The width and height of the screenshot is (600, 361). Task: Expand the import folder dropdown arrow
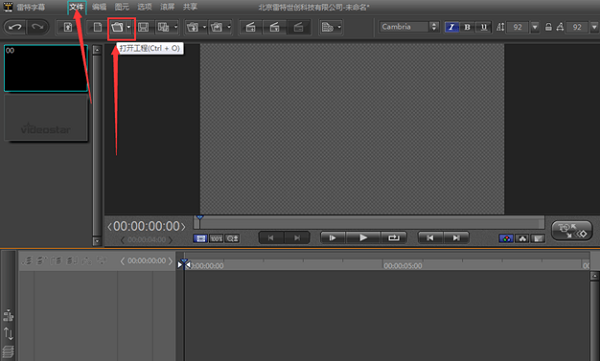[x=204, y=27]
